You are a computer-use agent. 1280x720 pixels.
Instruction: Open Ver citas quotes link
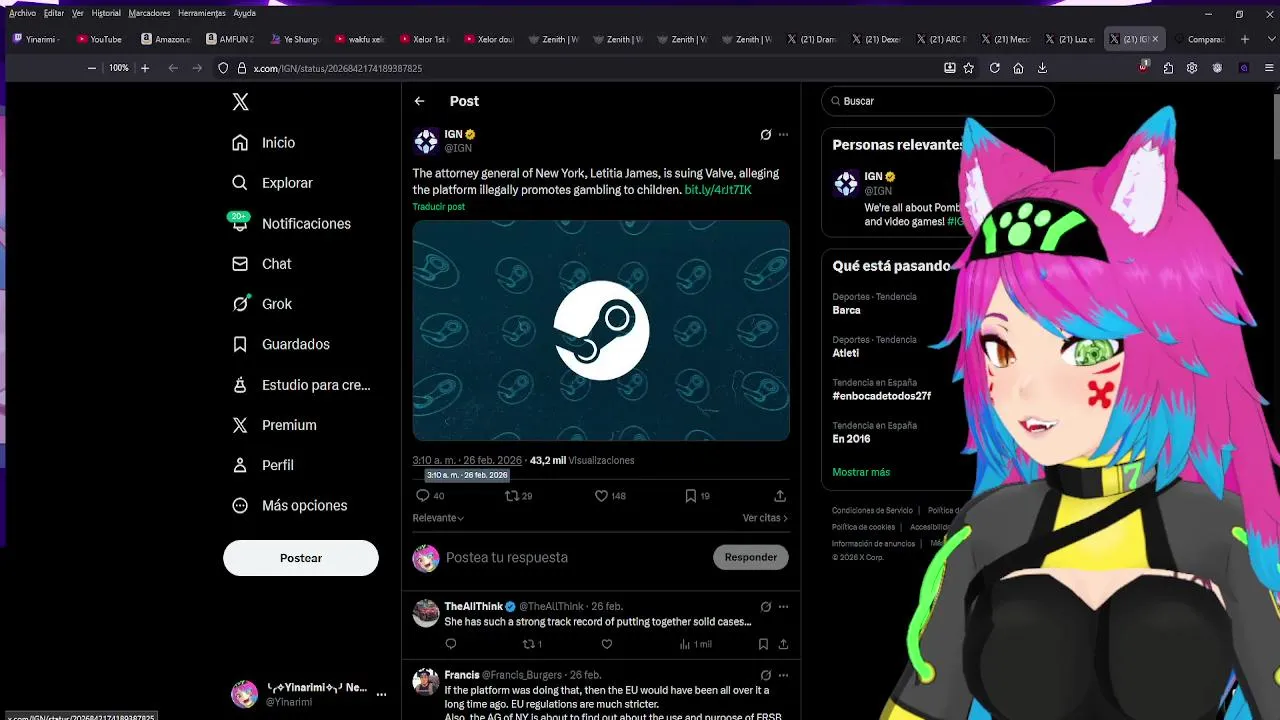pos(765,518)
